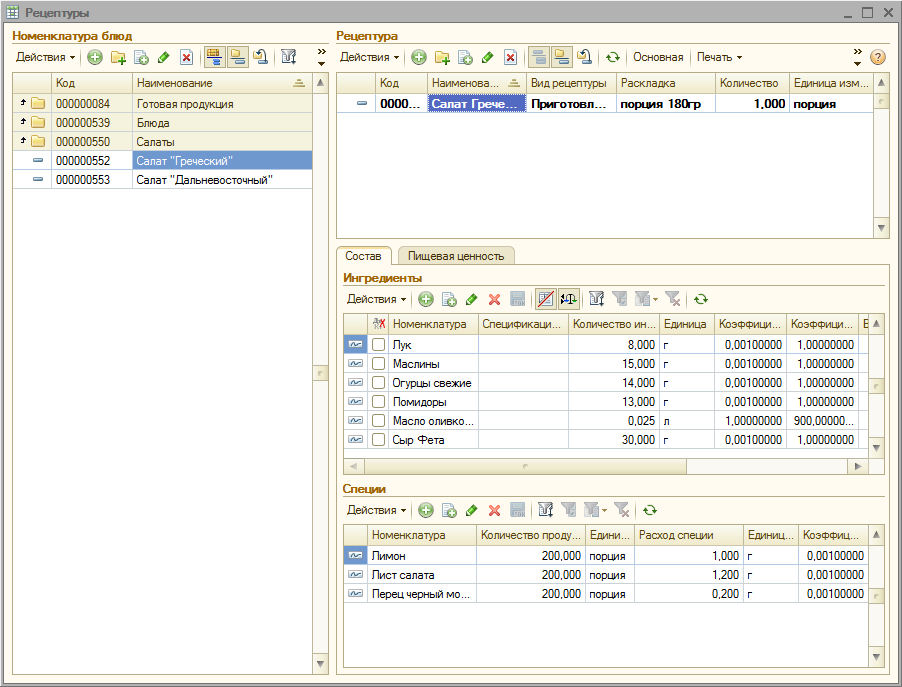Refresh the Специи table
The image size is (902, 687).
649,510
